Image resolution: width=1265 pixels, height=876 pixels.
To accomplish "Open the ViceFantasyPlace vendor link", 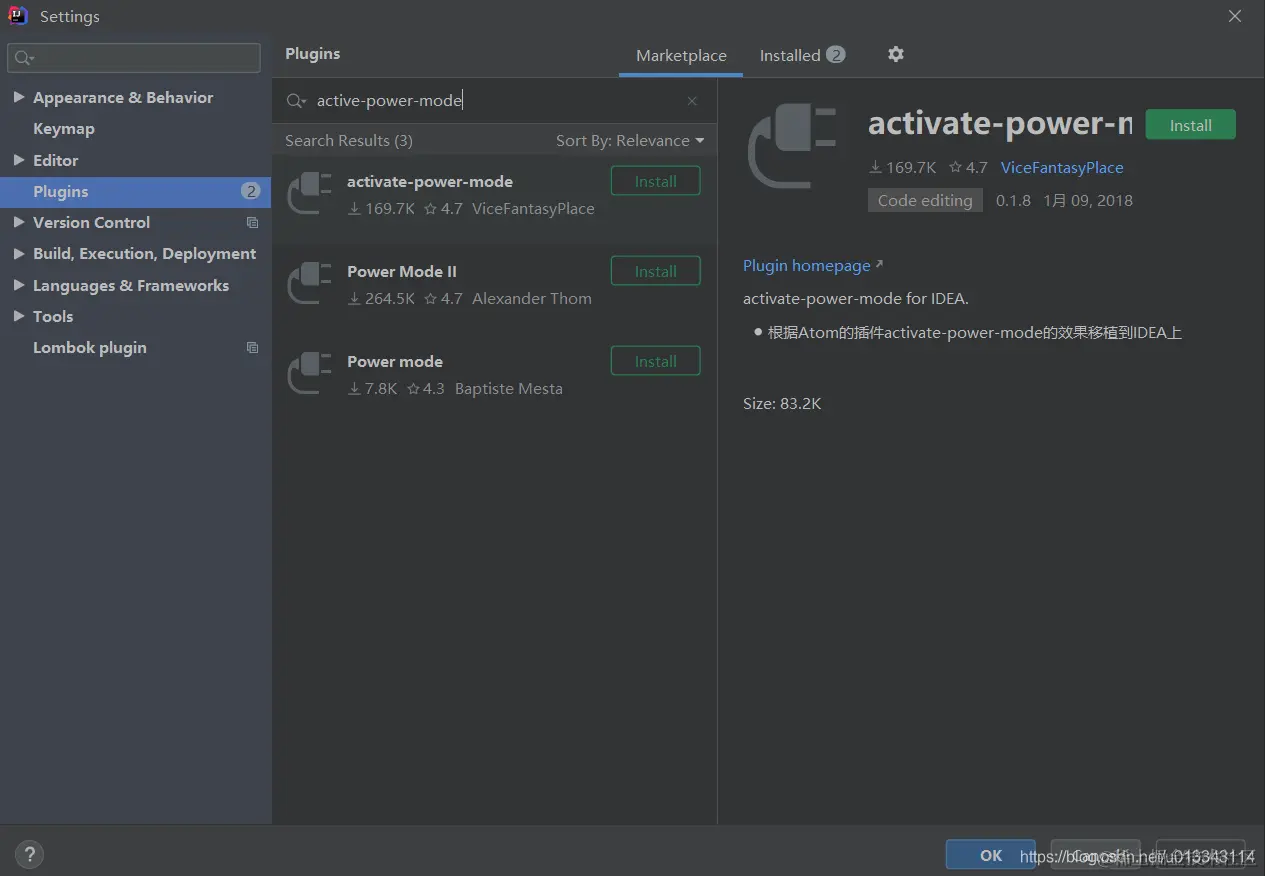I will point(1062,168).
